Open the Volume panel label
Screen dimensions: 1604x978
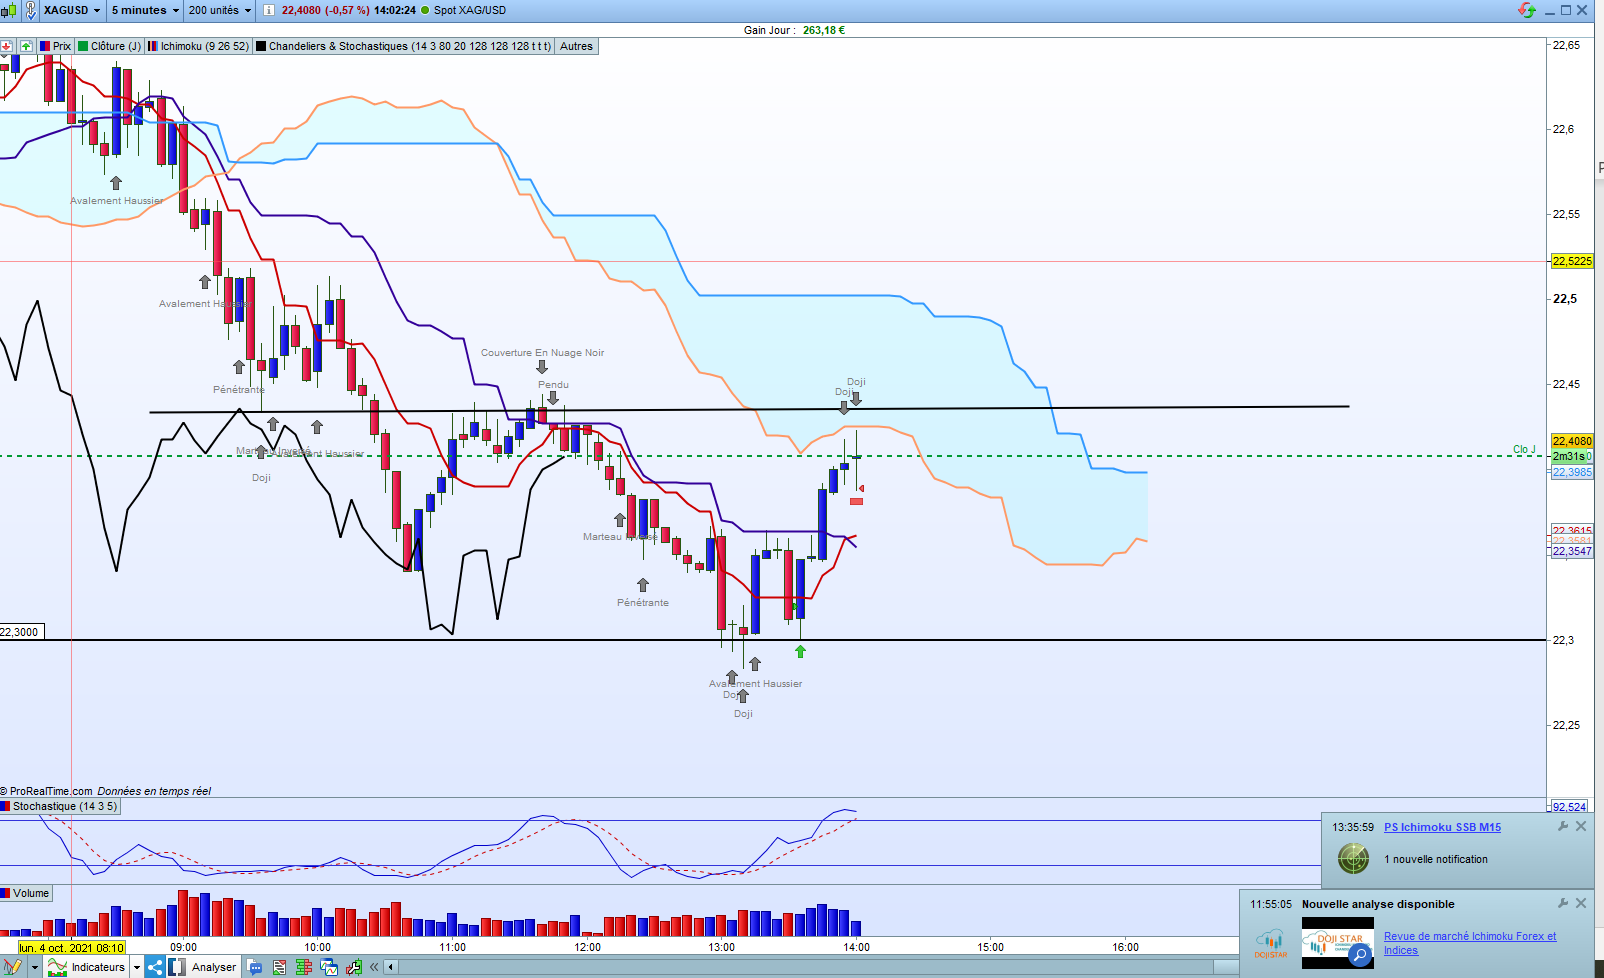click(x=25, y=893)
